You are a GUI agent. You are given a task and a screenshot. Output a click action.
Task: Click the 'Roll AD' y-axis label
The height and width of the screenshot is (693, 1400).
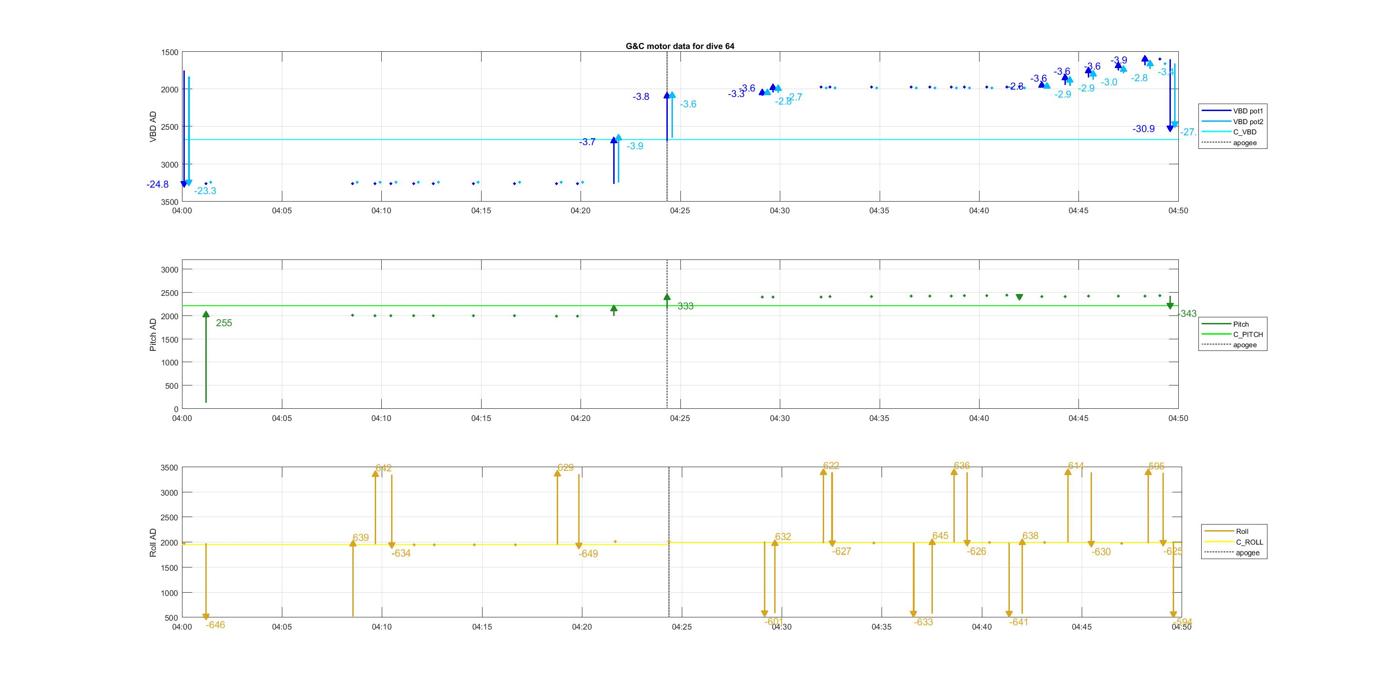point(153,543)
